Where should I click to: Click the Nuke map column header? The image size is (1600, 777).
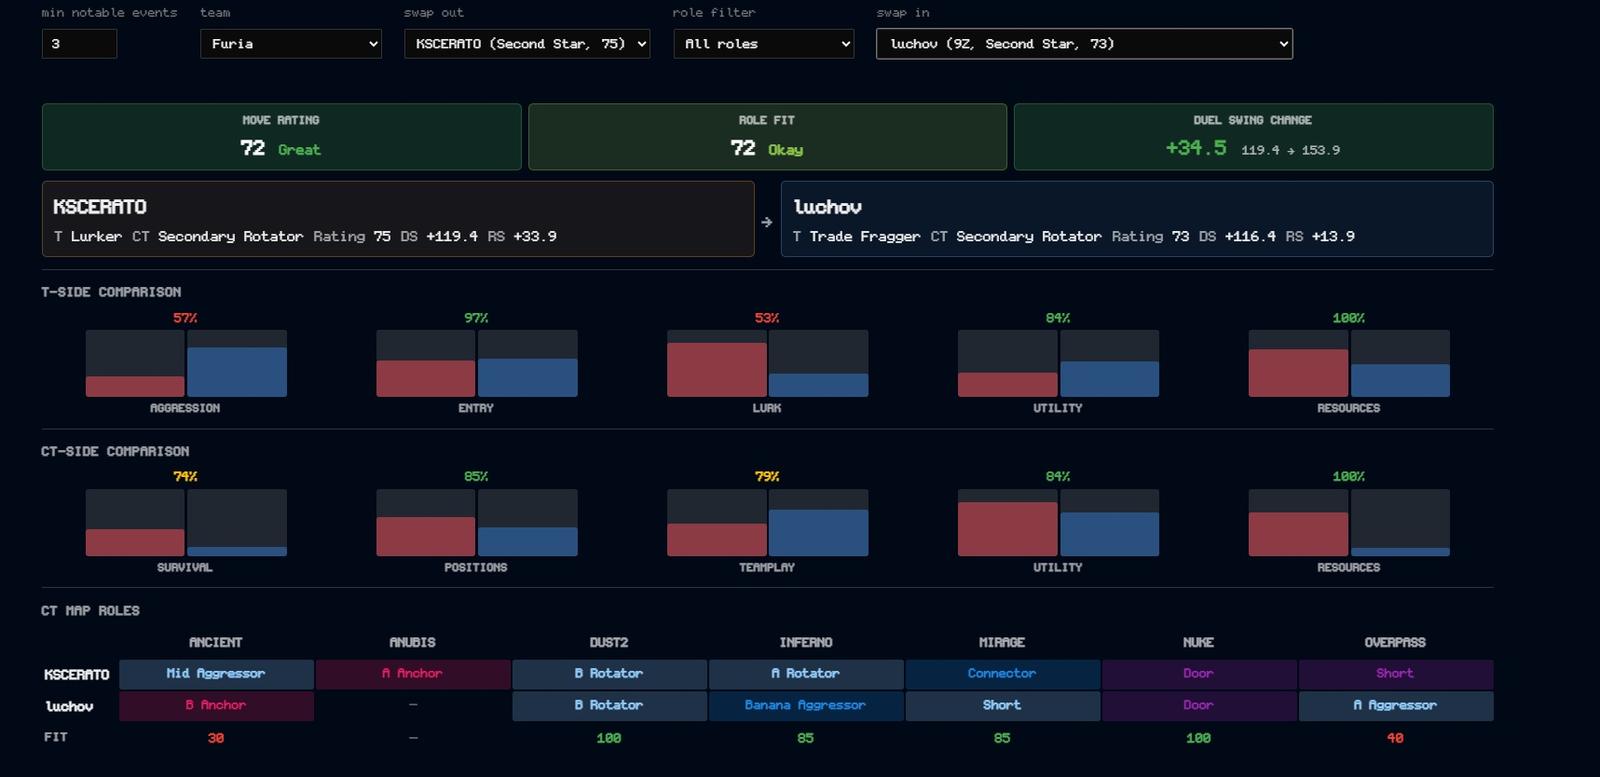tap(1198, 642)
